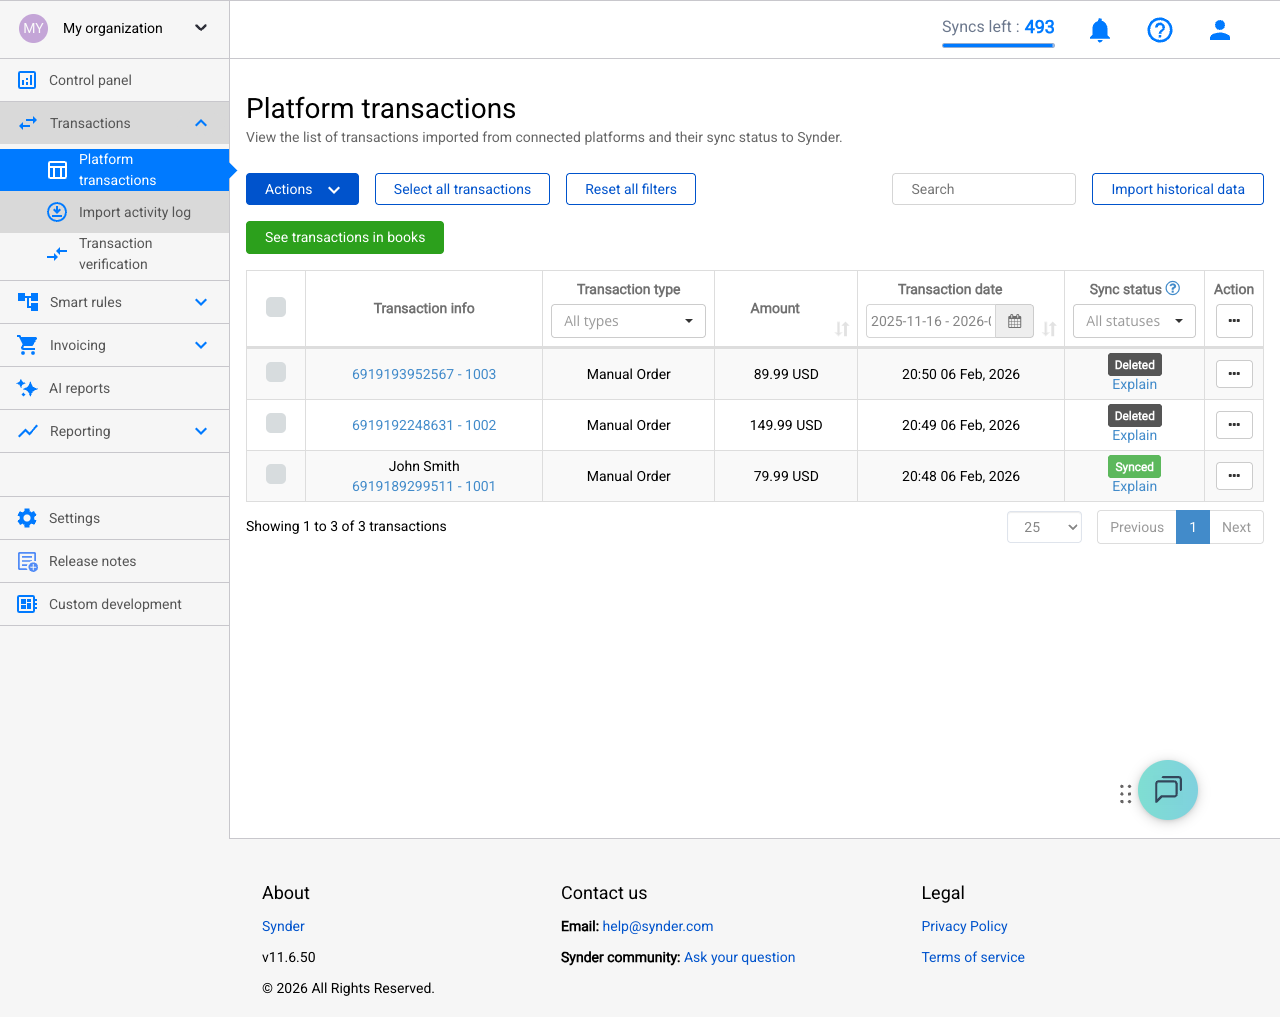Check the checkbox for John Smith's transaction row
This screenshot has width=1280, height=1017.
[276, 475]
